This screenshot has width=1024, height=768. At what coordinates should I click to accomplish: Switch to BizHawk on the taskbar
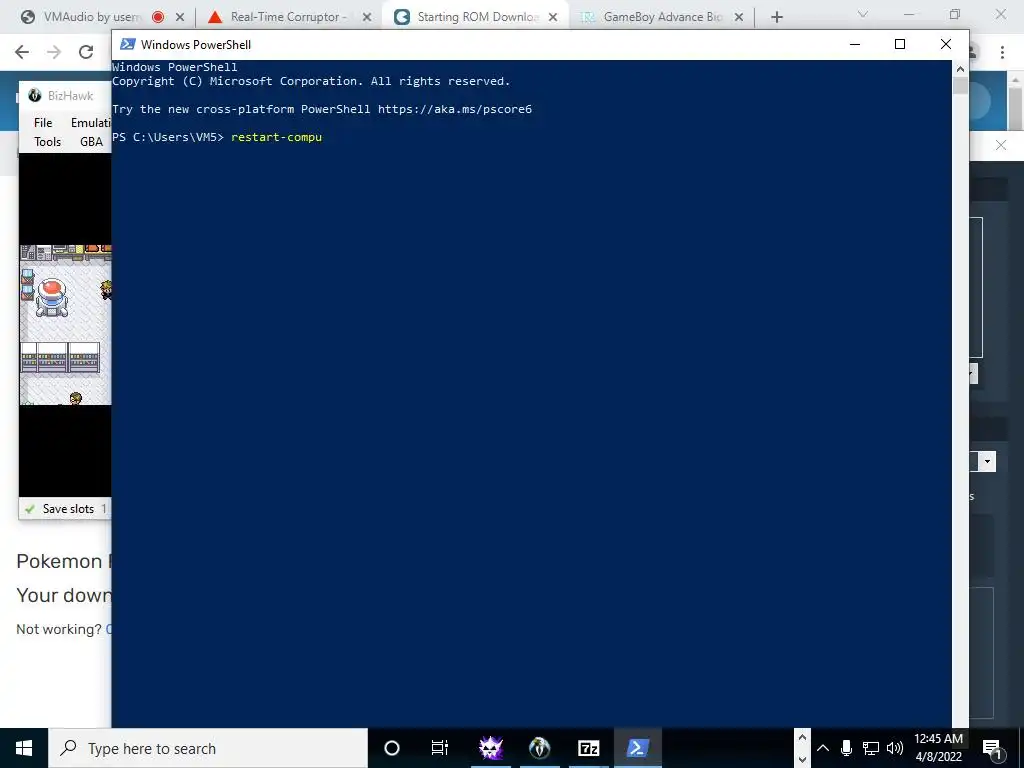(x=539, y=748)
